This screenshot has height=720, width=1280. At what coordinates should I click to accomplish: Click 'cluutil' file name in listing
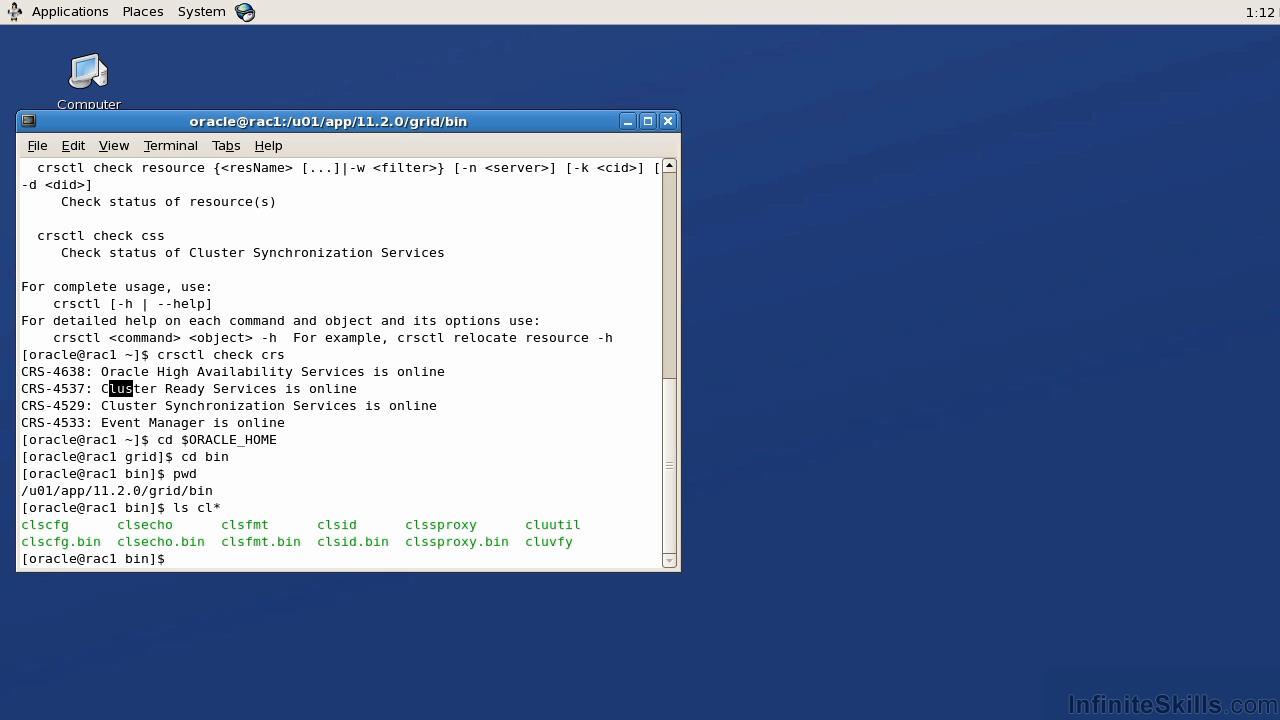click(553, 525)
